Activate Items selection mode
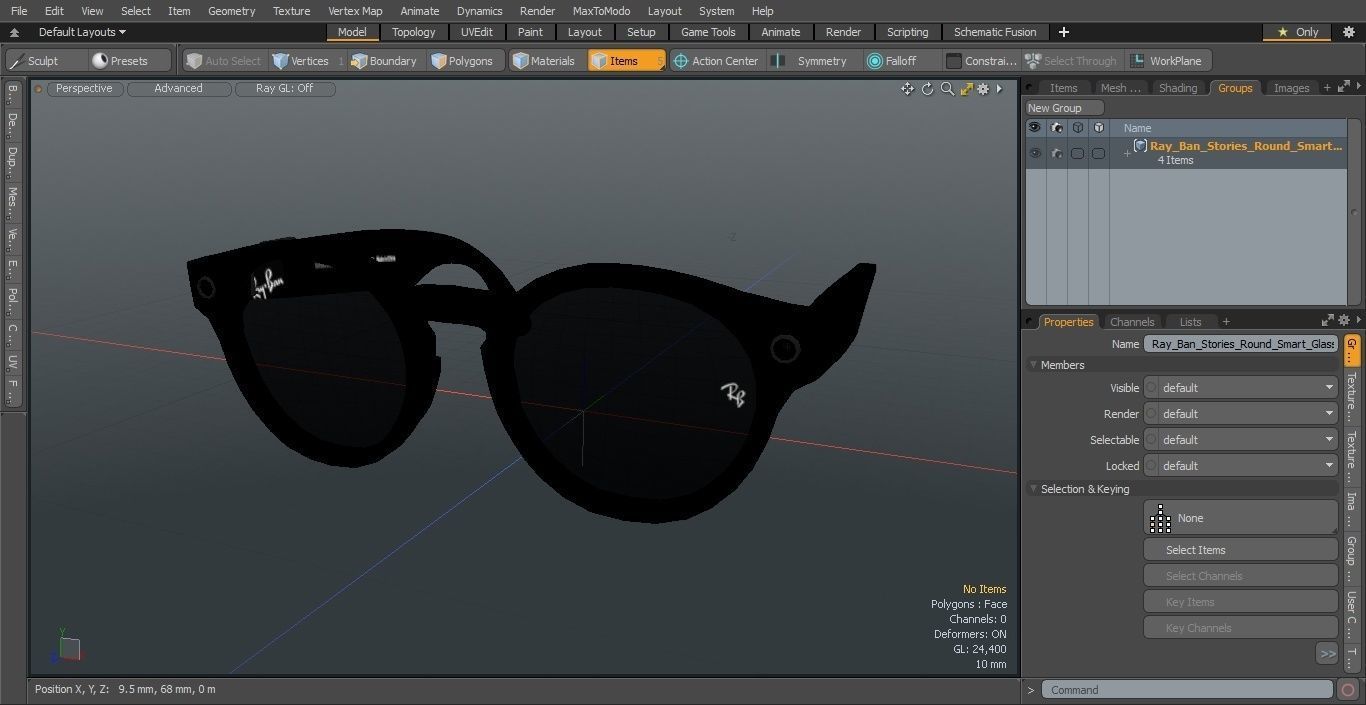This screenshot has height=705, width=1366. click(x=626, y=61)
